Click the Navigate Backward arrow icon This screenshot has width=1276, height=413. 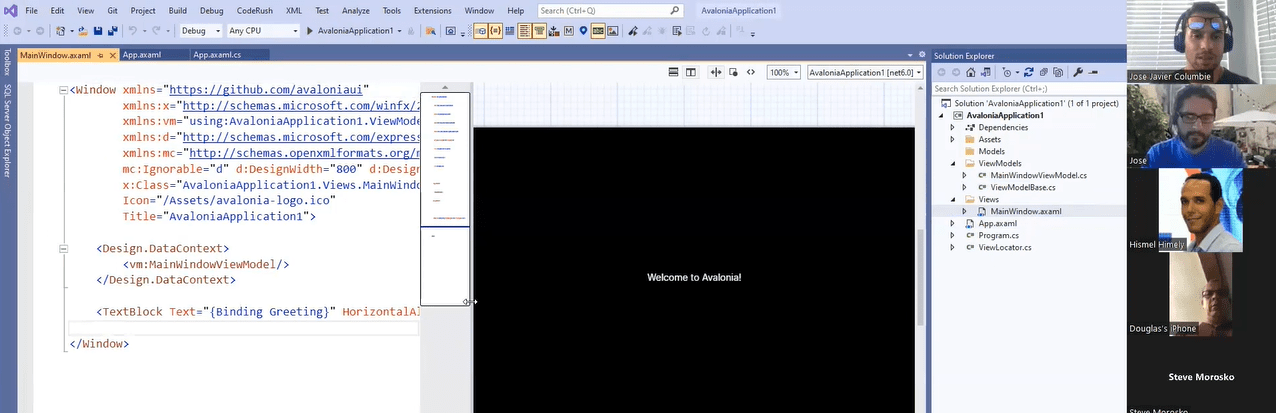17,31
